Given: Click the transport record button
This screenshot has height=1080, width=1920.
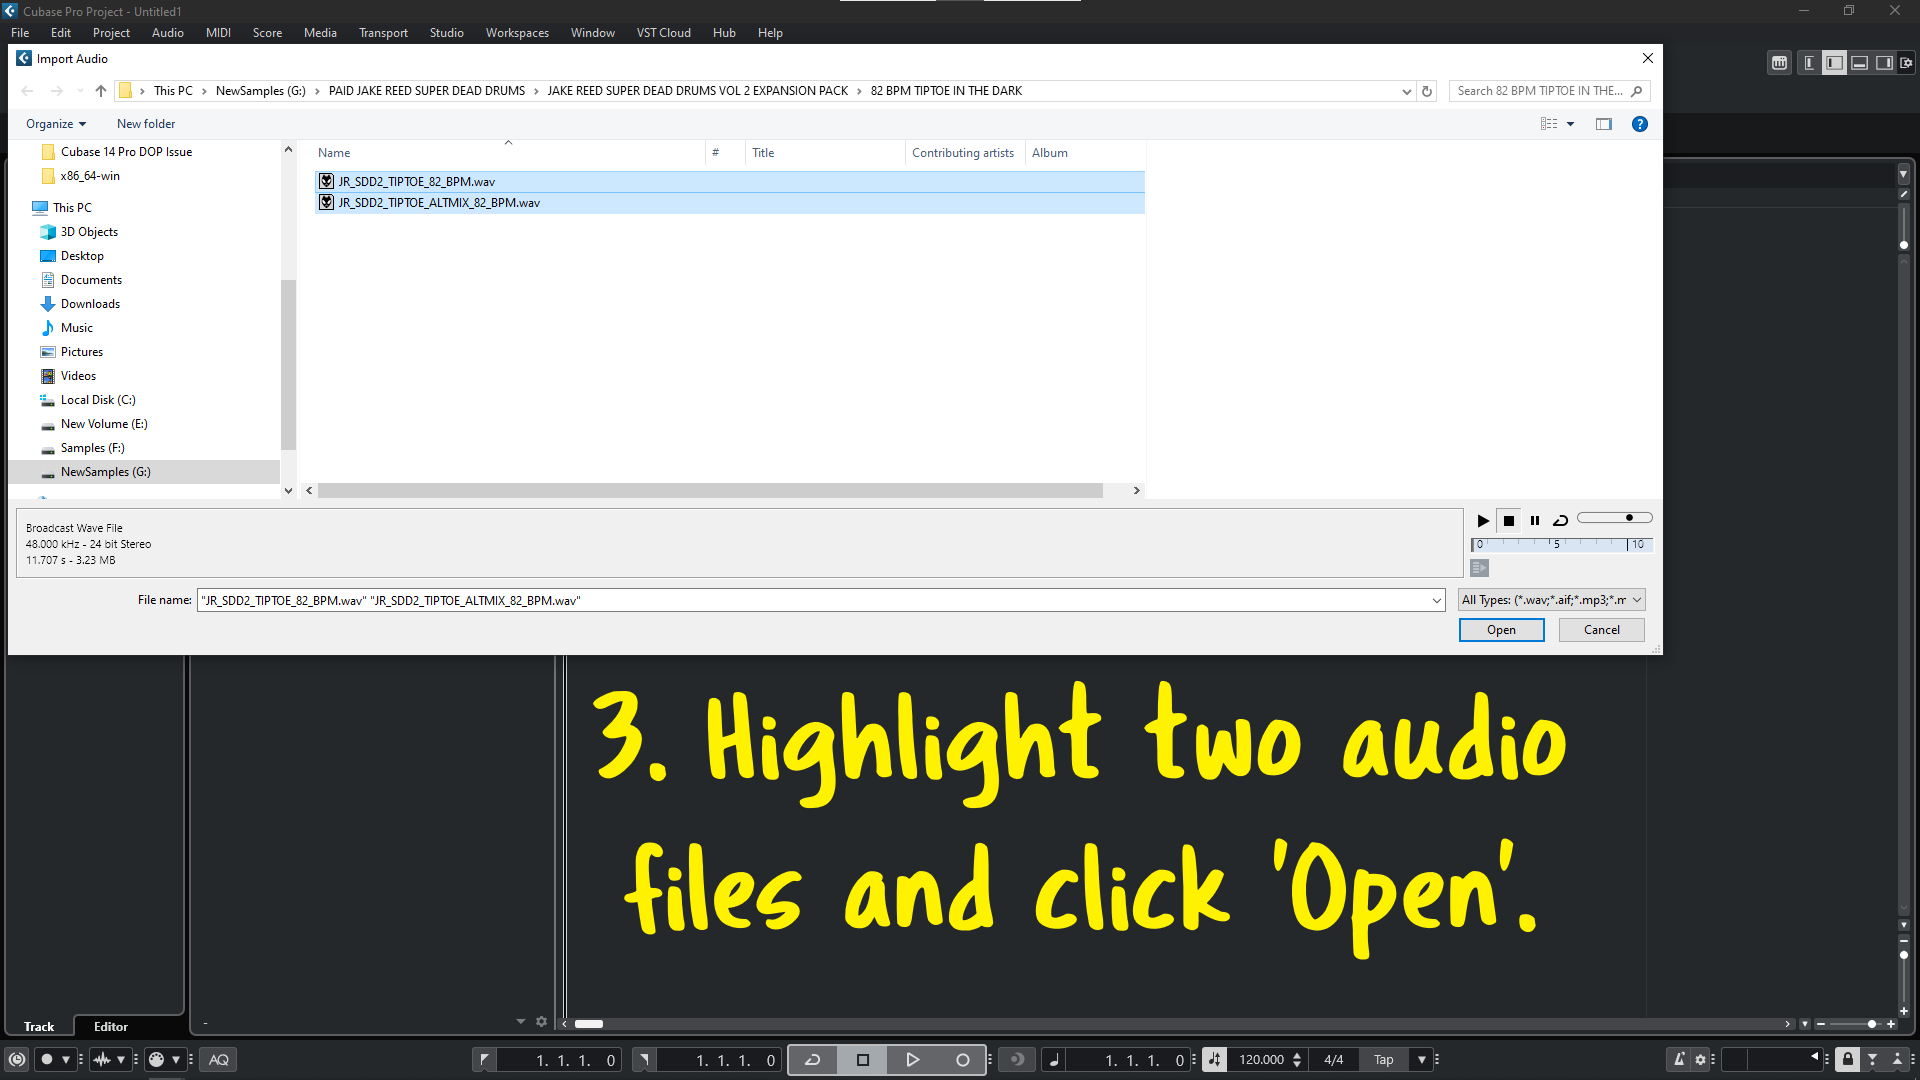Looking at the screenshot, I should click(962, 1060).
